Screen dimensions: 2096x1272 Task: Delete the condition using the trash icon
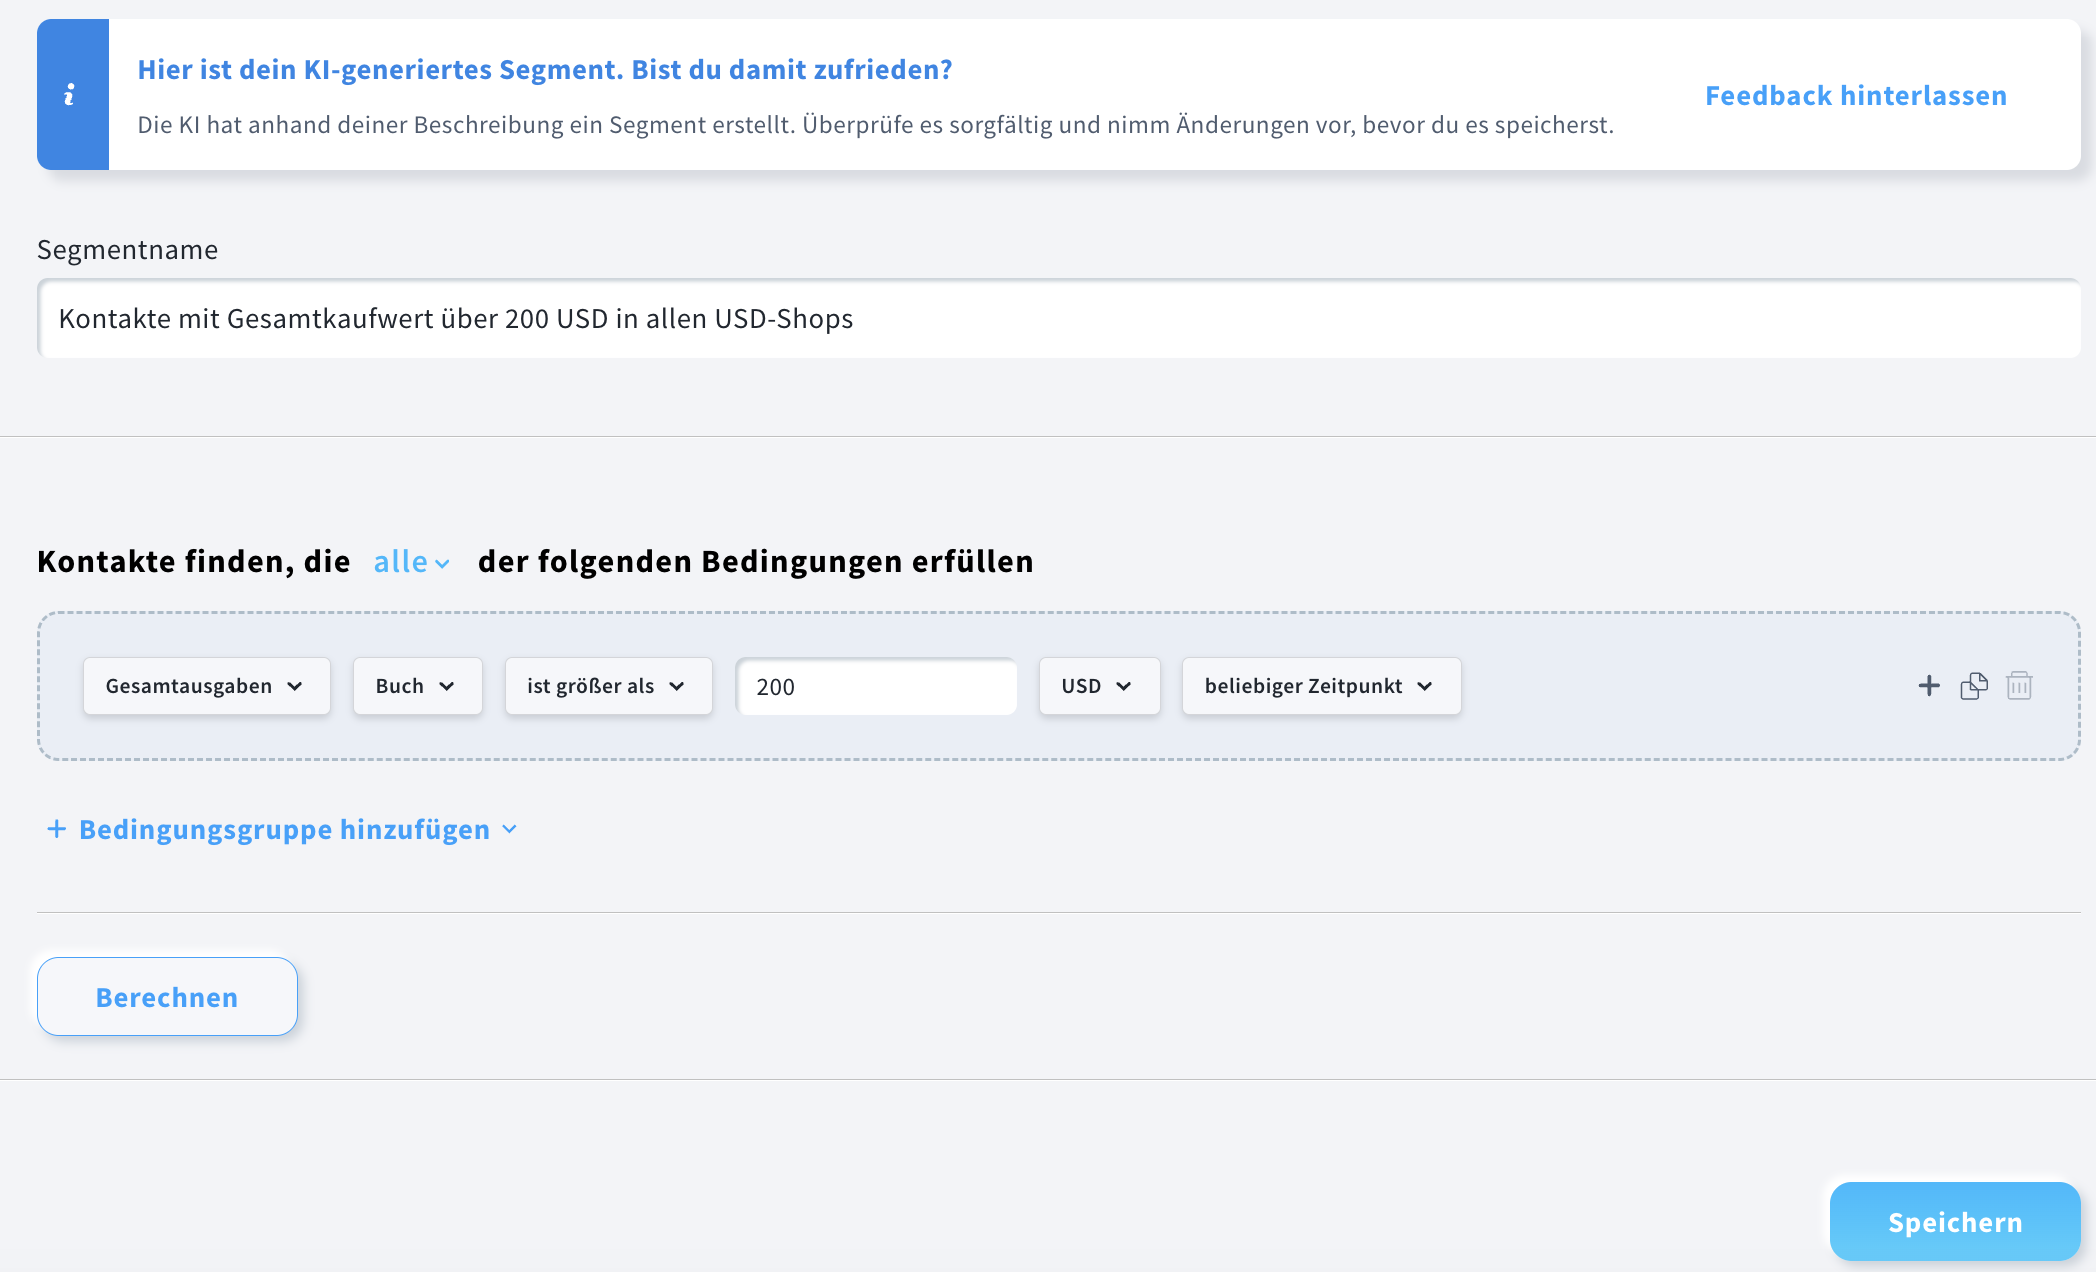[2019, 686]
